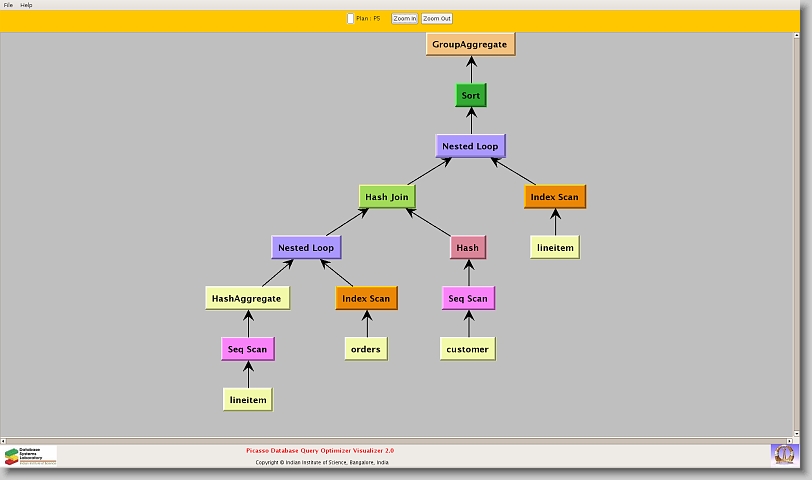Select the orders table node
Viewport: 812px width, 480px height.
pos(365,349)
